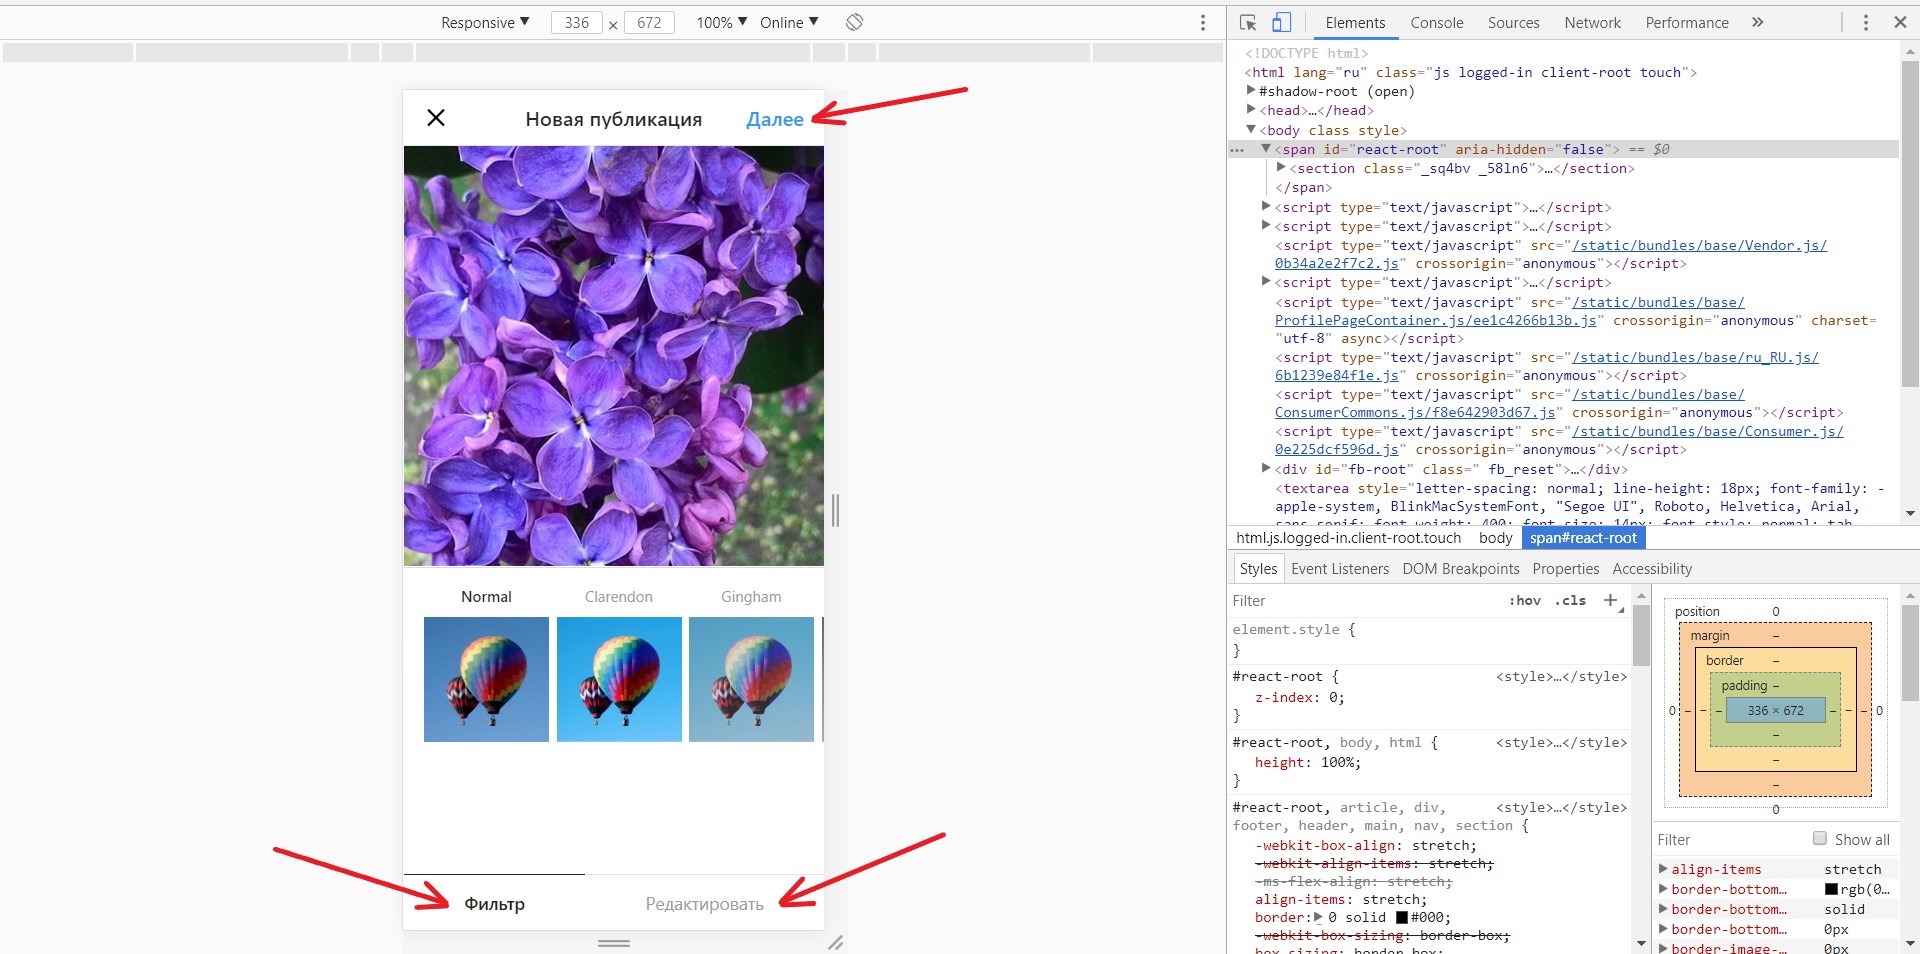
Task: Click the Далее link
Action: (x=775, y=119)
